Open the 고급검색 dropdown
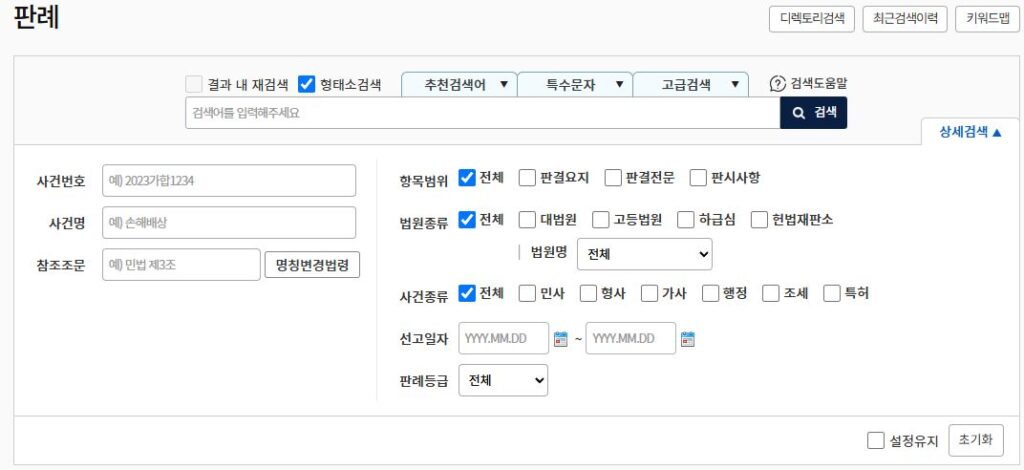1024x470 pixels. [x=691, y=85]
